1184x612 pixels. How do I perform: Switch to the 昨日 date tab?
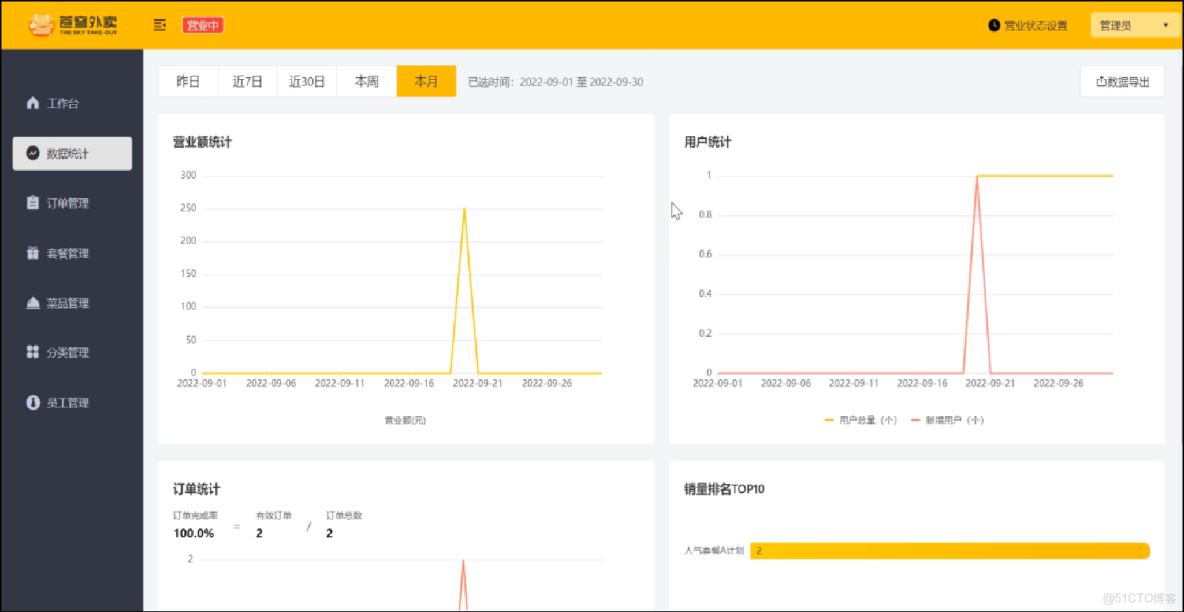188,81
